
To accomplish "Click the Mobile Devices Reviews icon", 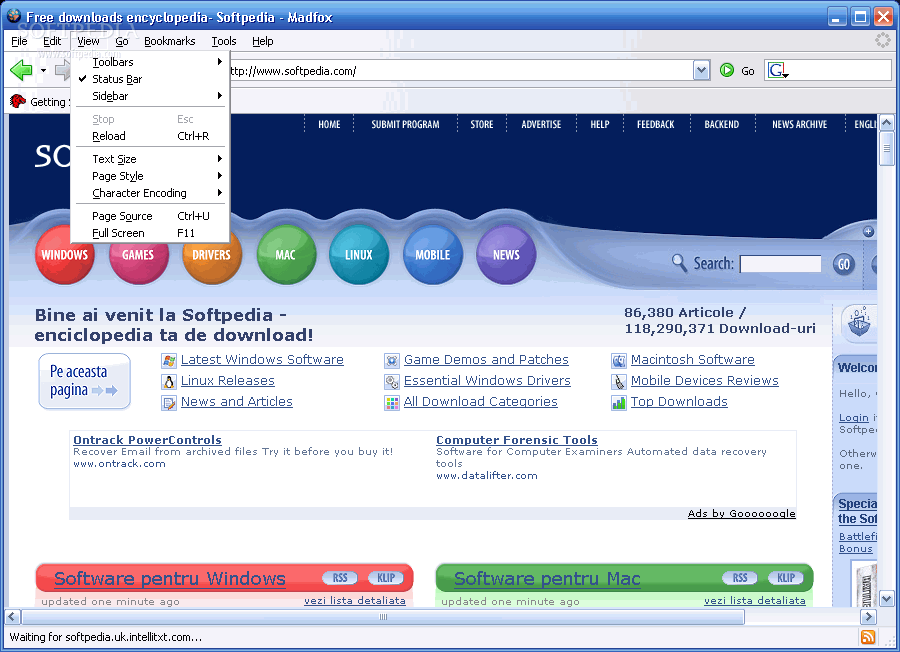I will pos(619,382).
